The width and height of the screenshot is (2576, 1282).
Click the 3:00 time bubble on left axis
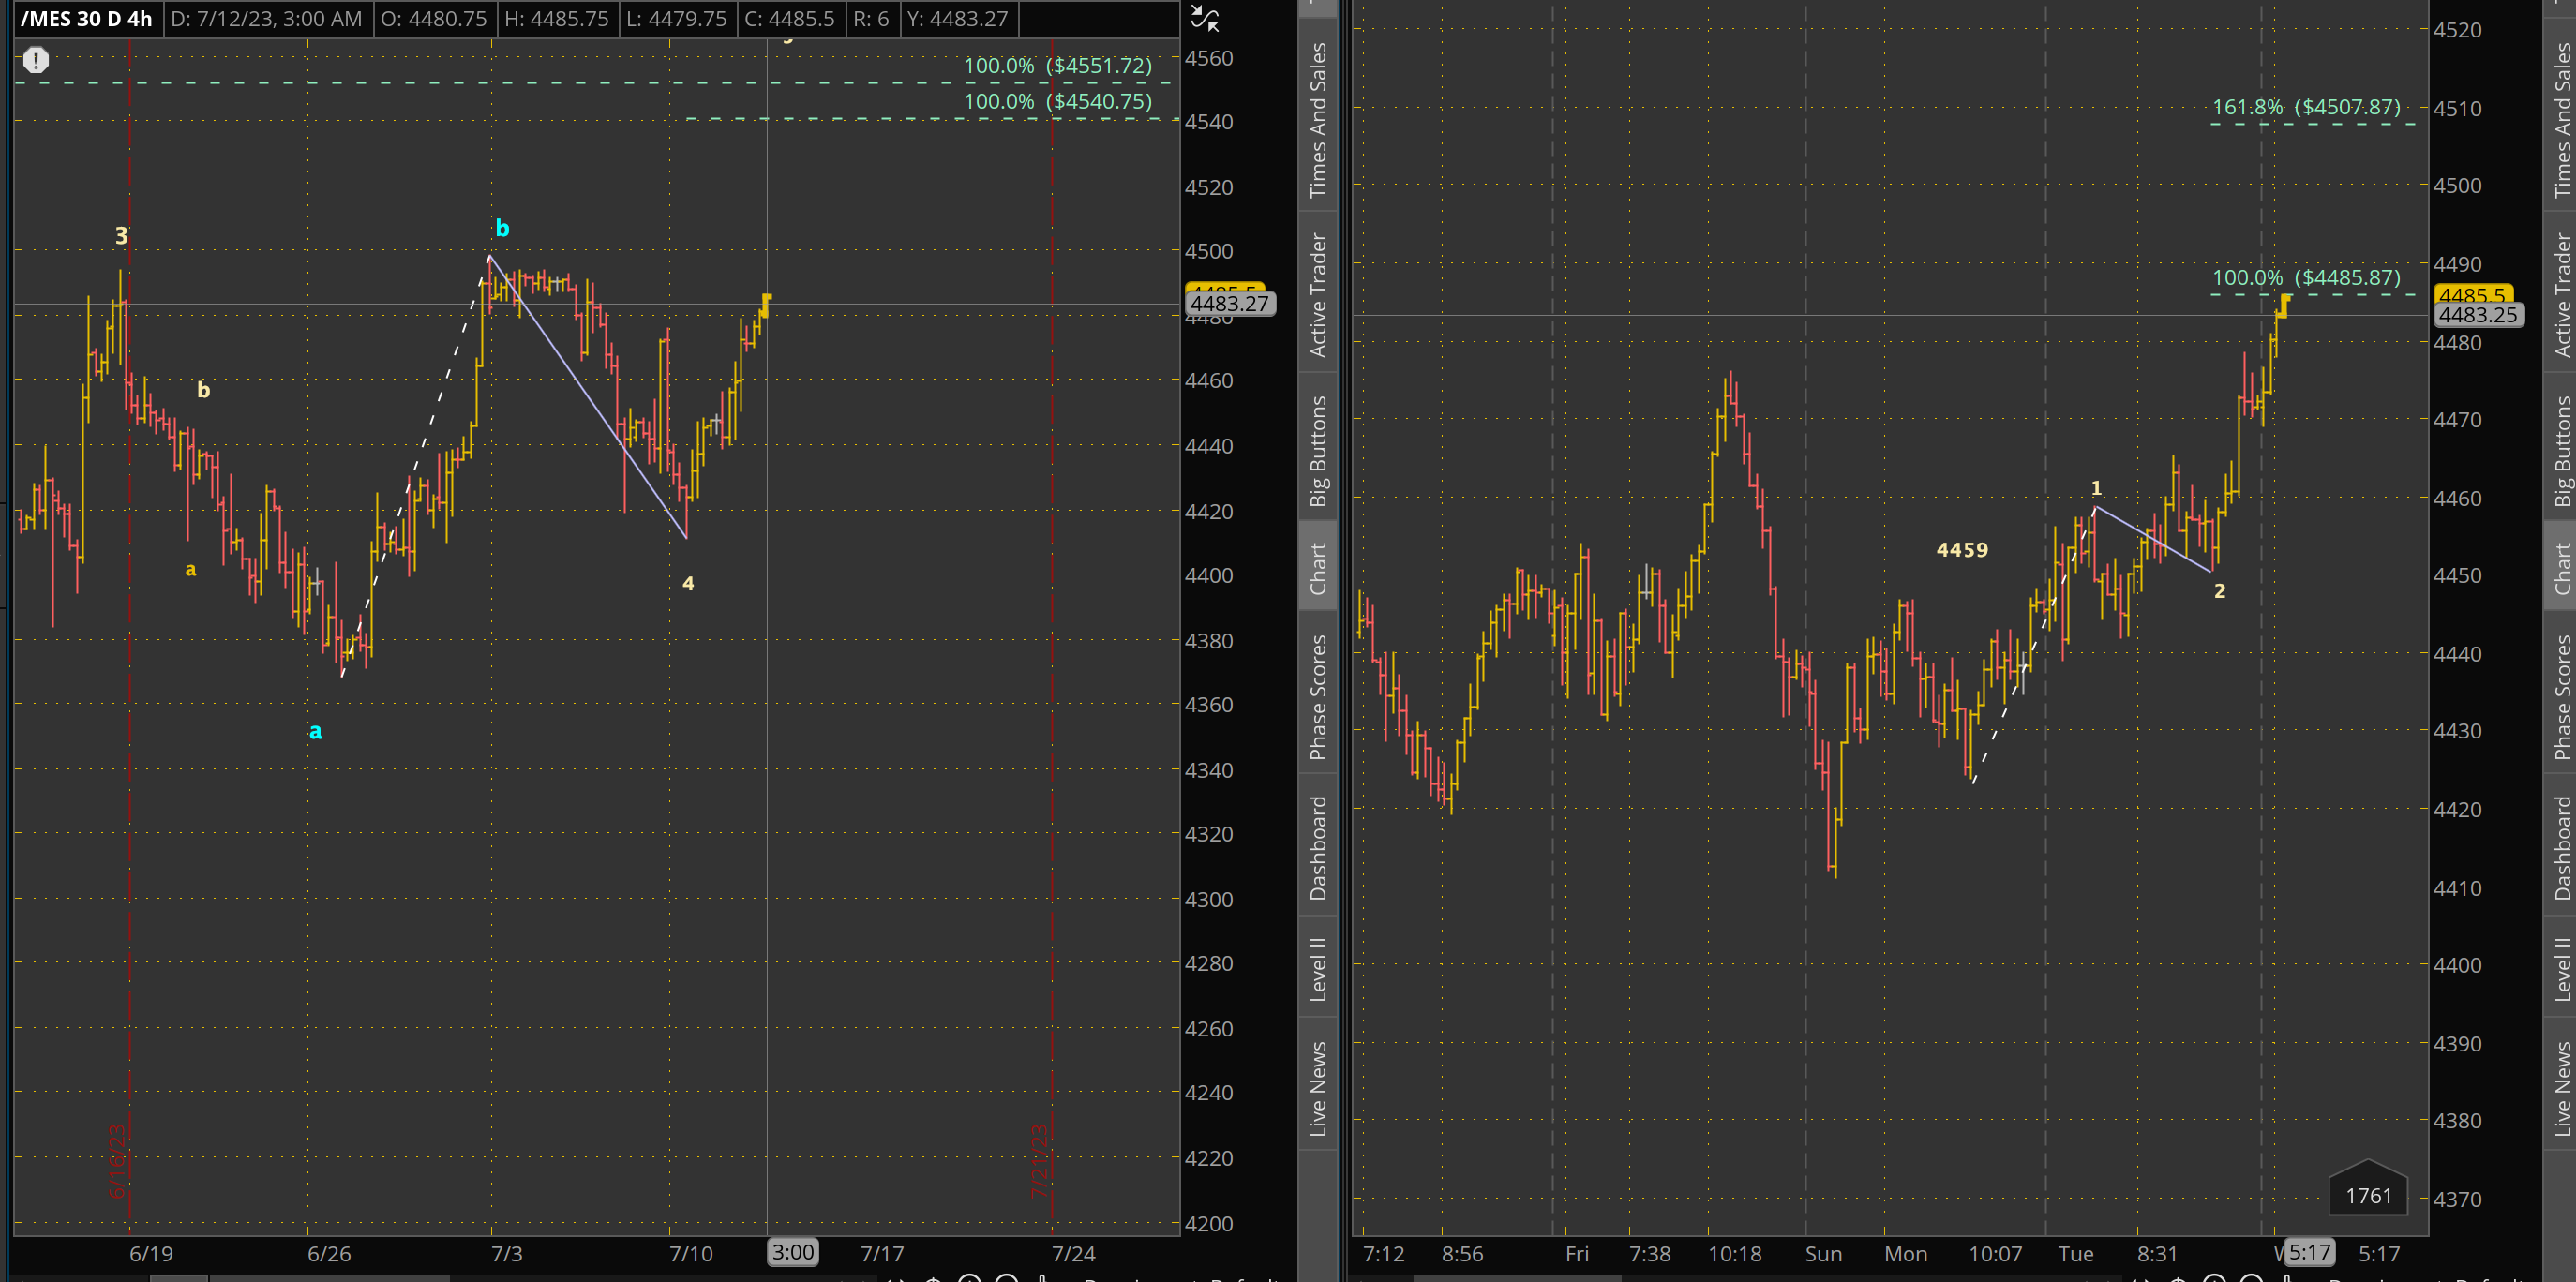click(793, 1252)
